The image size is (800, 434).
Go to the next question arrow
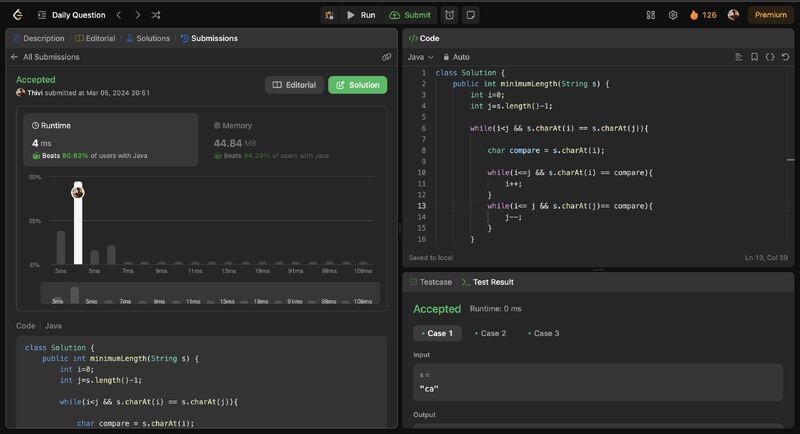137,15
